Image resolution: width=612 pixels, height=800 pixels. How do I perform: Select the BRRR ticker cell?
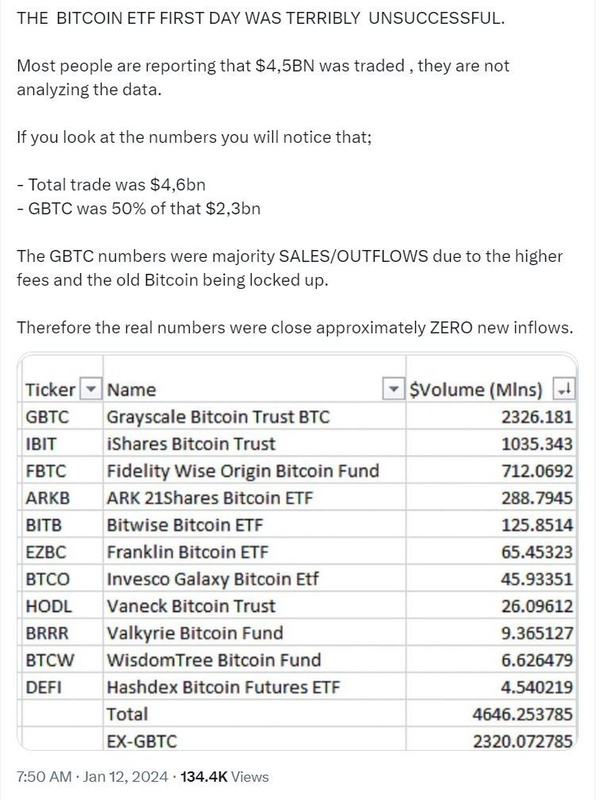click(45, 633)
